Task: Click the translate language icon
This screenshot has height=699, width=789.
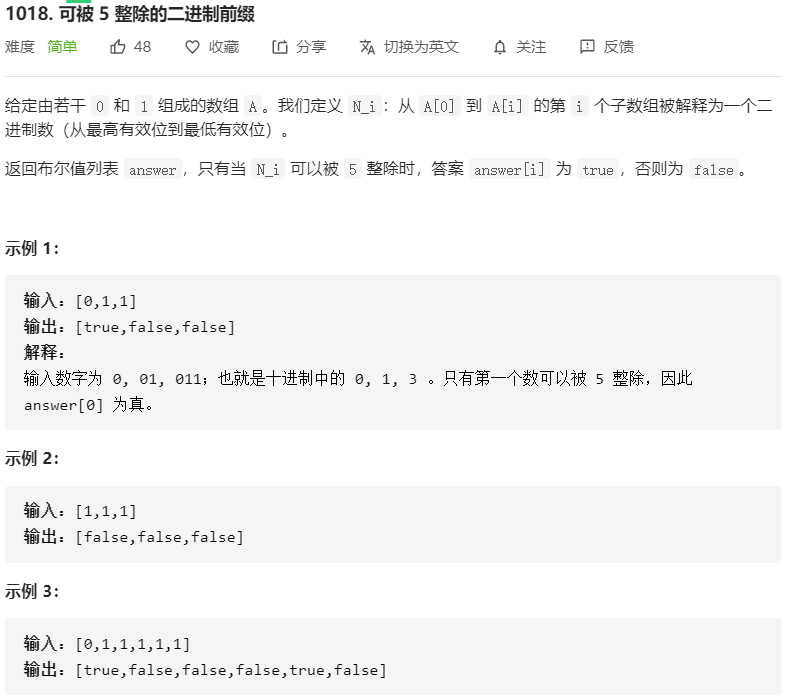Action: [x=367, y=47]
